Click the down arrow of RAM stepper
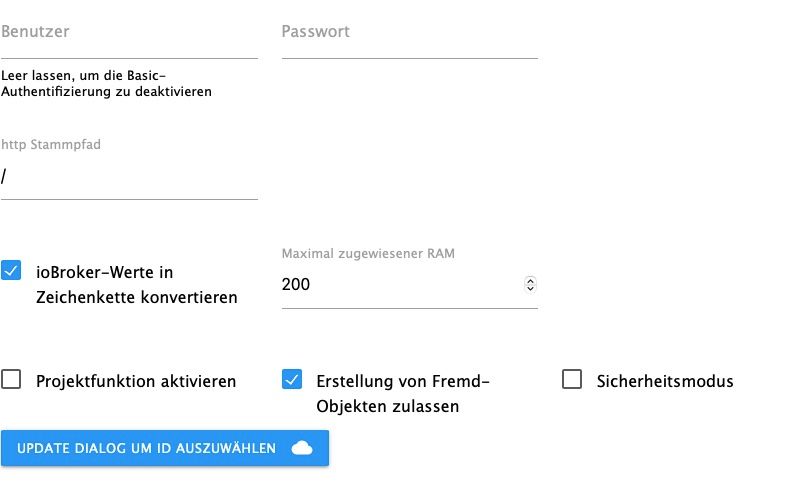Screen dimensions: 805x486 530,288
